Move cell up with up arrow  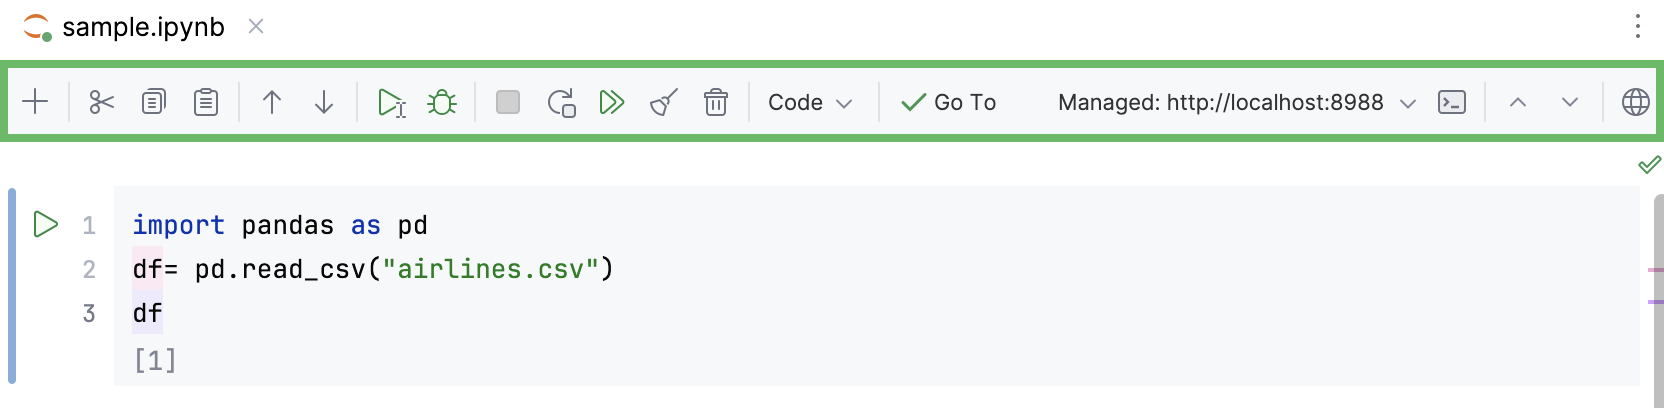pos(272,102)
